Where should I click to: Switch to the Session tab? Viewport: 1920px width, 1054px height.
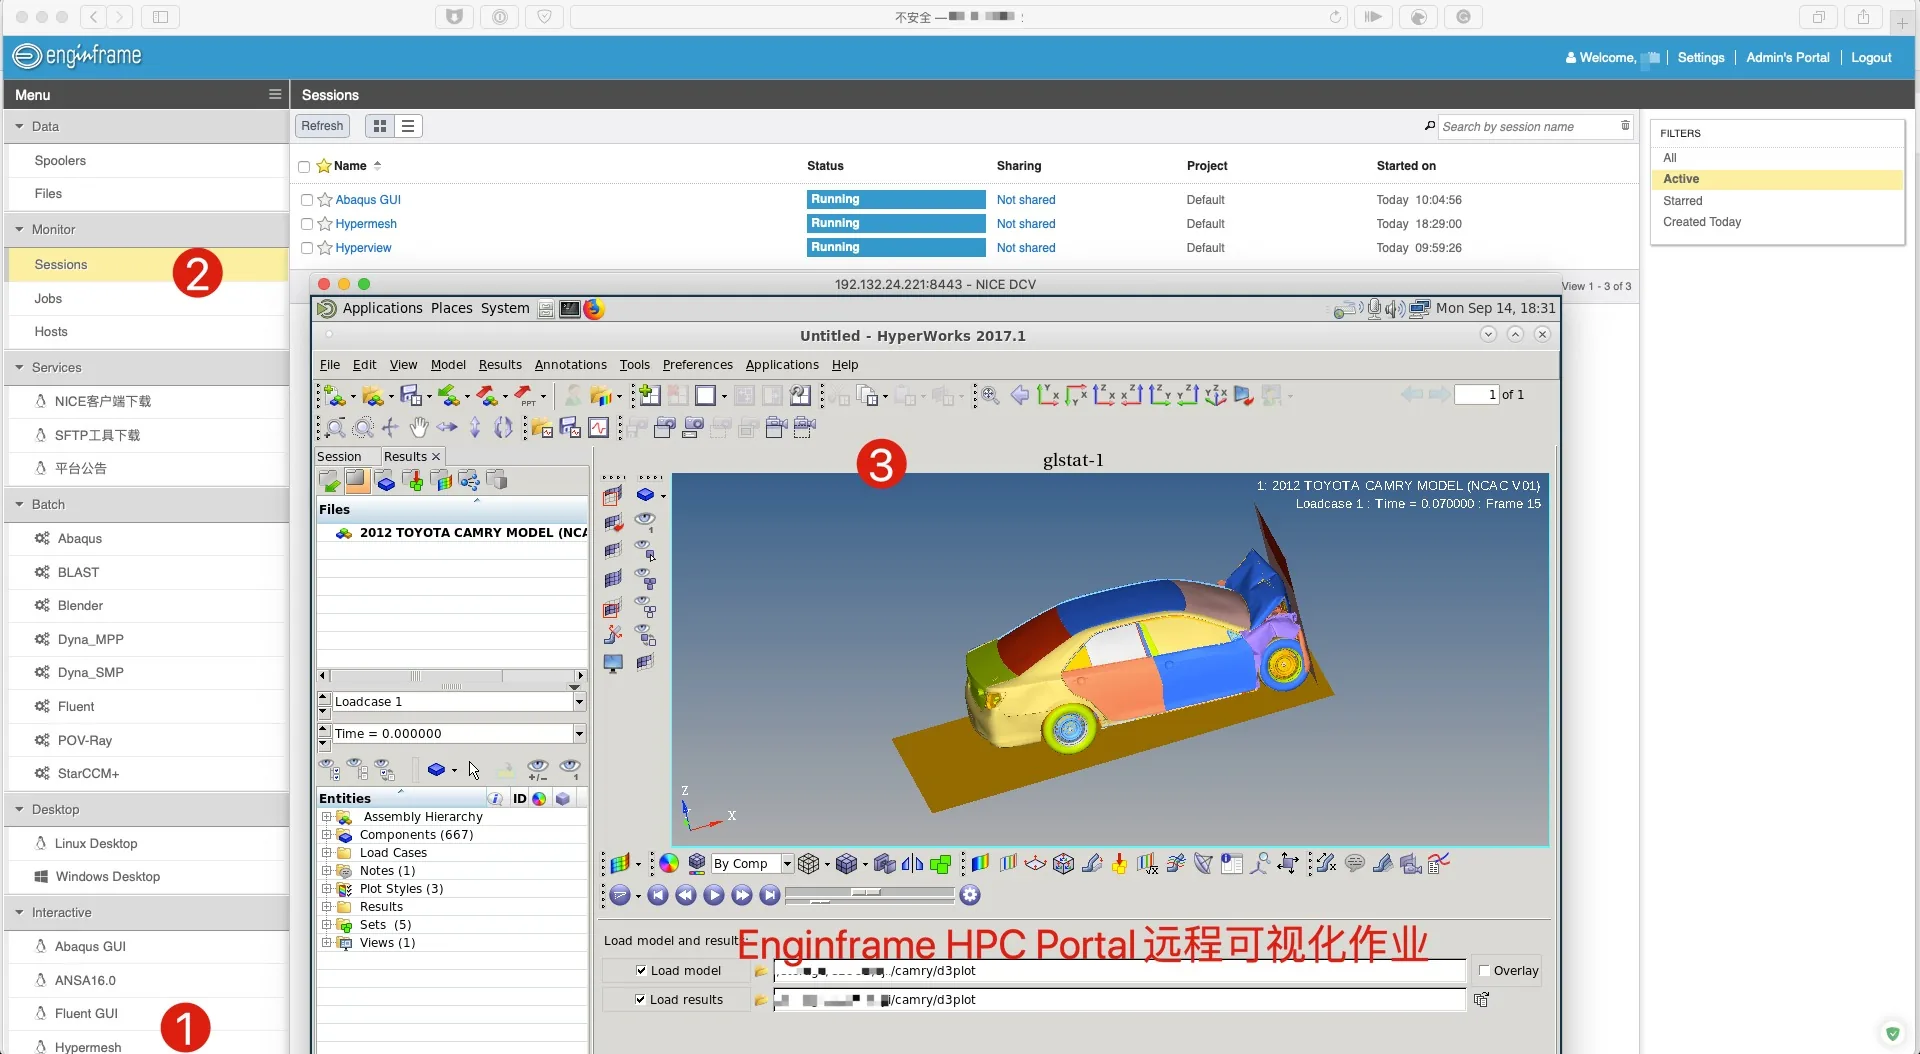[x=340, y=457]
